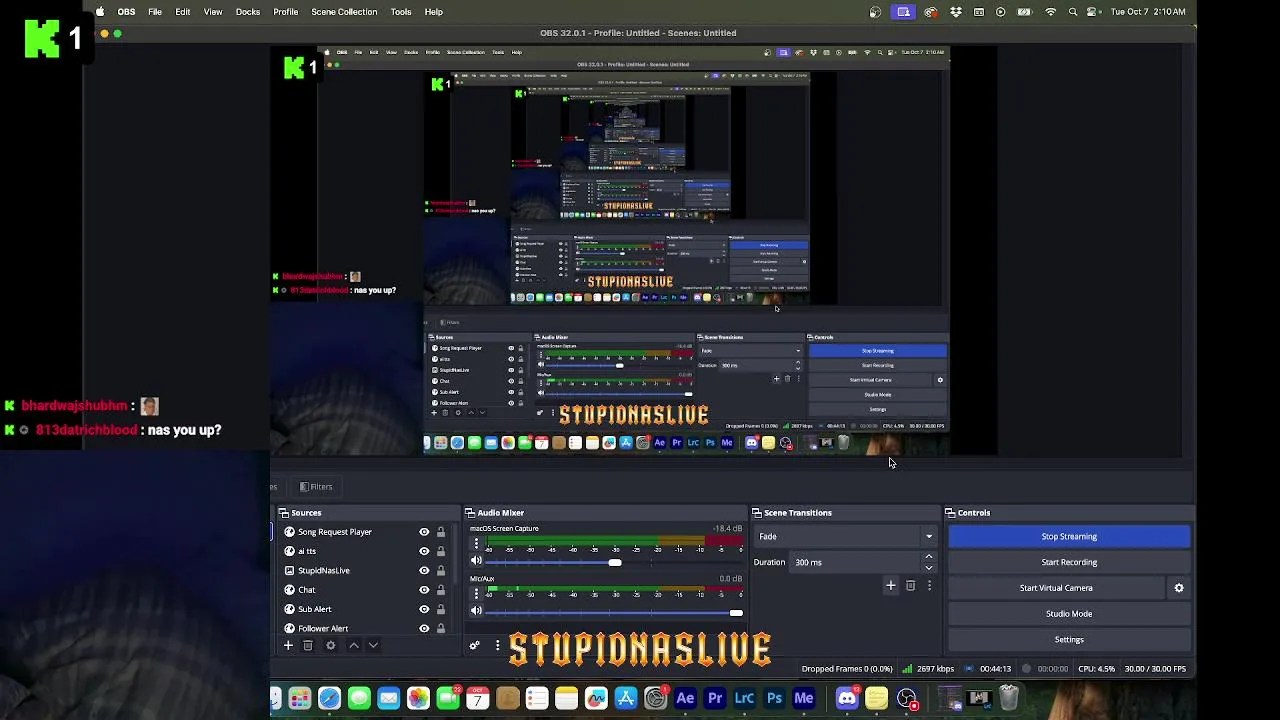Toggle lock on Chat source
Image resolution: width=1280 pixels, height=720 pixels.
(x=440, y=590)
